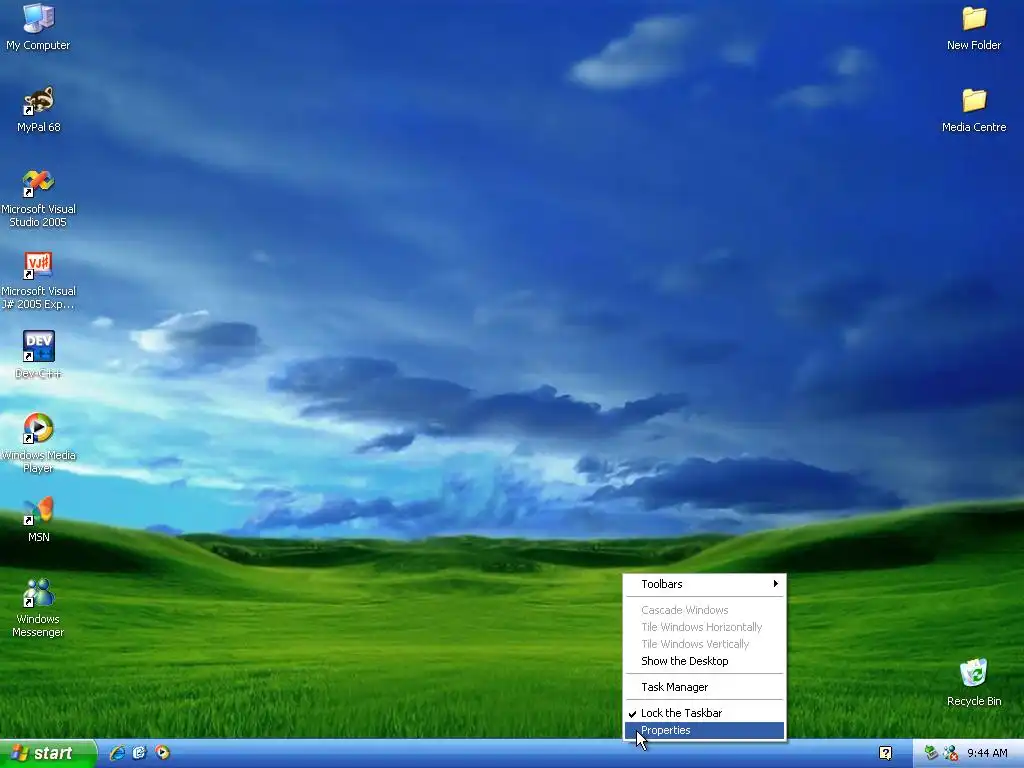Viewport: 1024px width, 768px height.
Task: Click the network connection tray icon
Action: pyautogui.click(x=950, y=754)
